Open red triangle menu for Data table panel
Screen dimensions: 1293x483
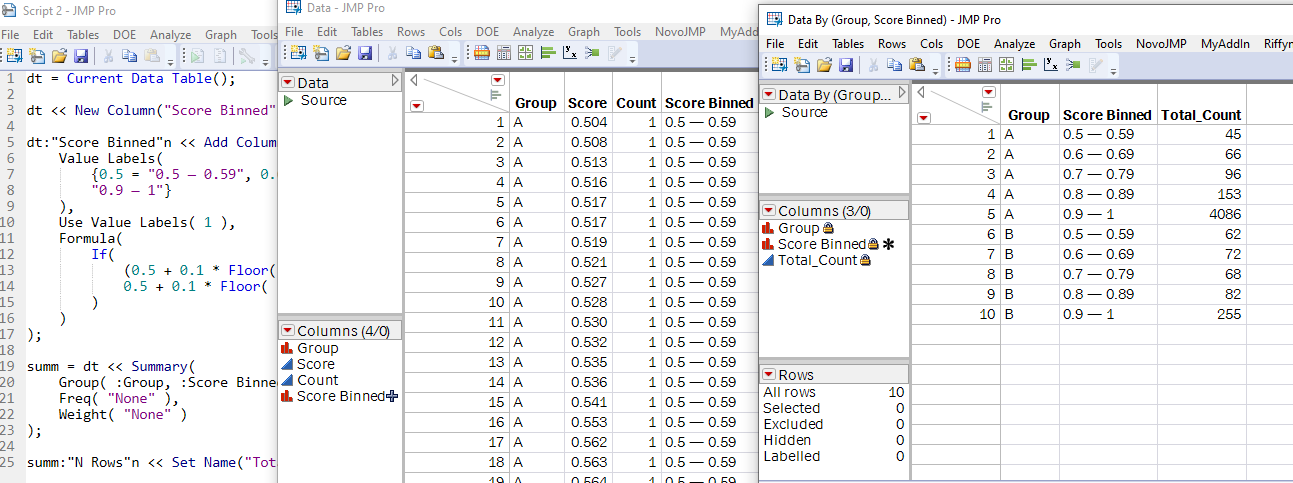point(288,83)
